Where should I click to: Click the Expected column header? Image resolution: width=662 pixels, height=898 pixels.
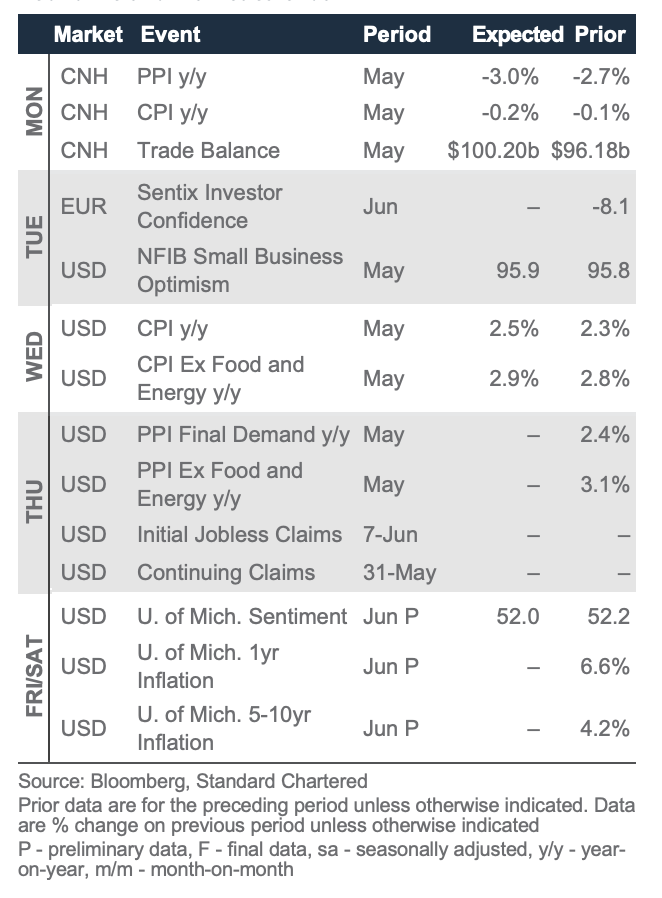tap(518, 34)
